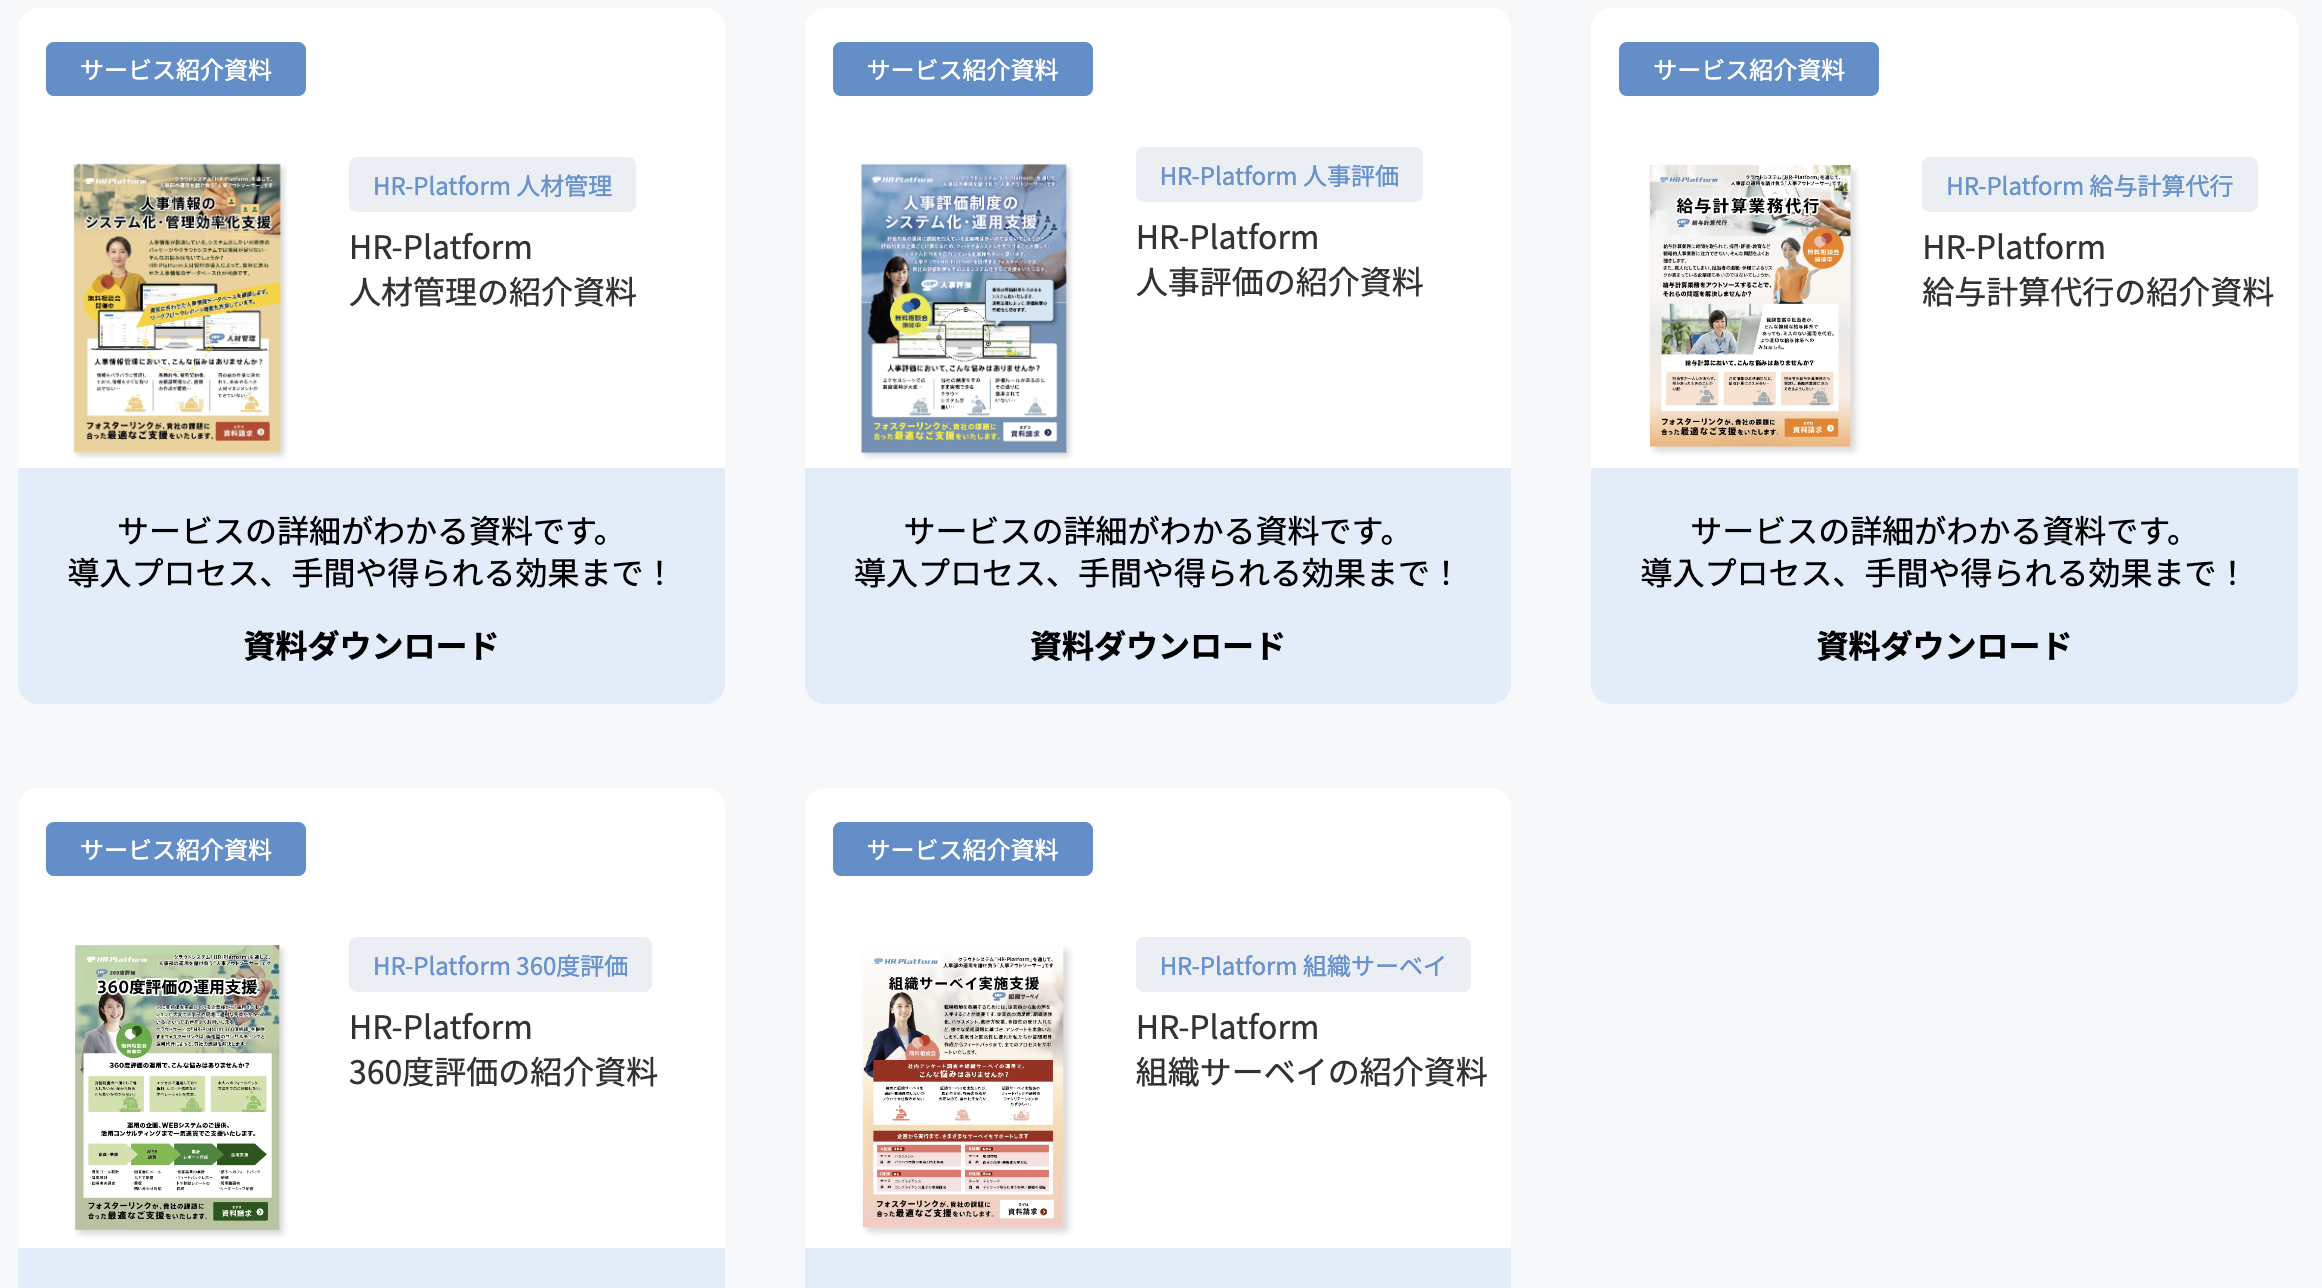The image size is (2322, 1288).
Task: Open the 組織サーベイ brochure thumbnail
Action: [x=963, y=1087]
